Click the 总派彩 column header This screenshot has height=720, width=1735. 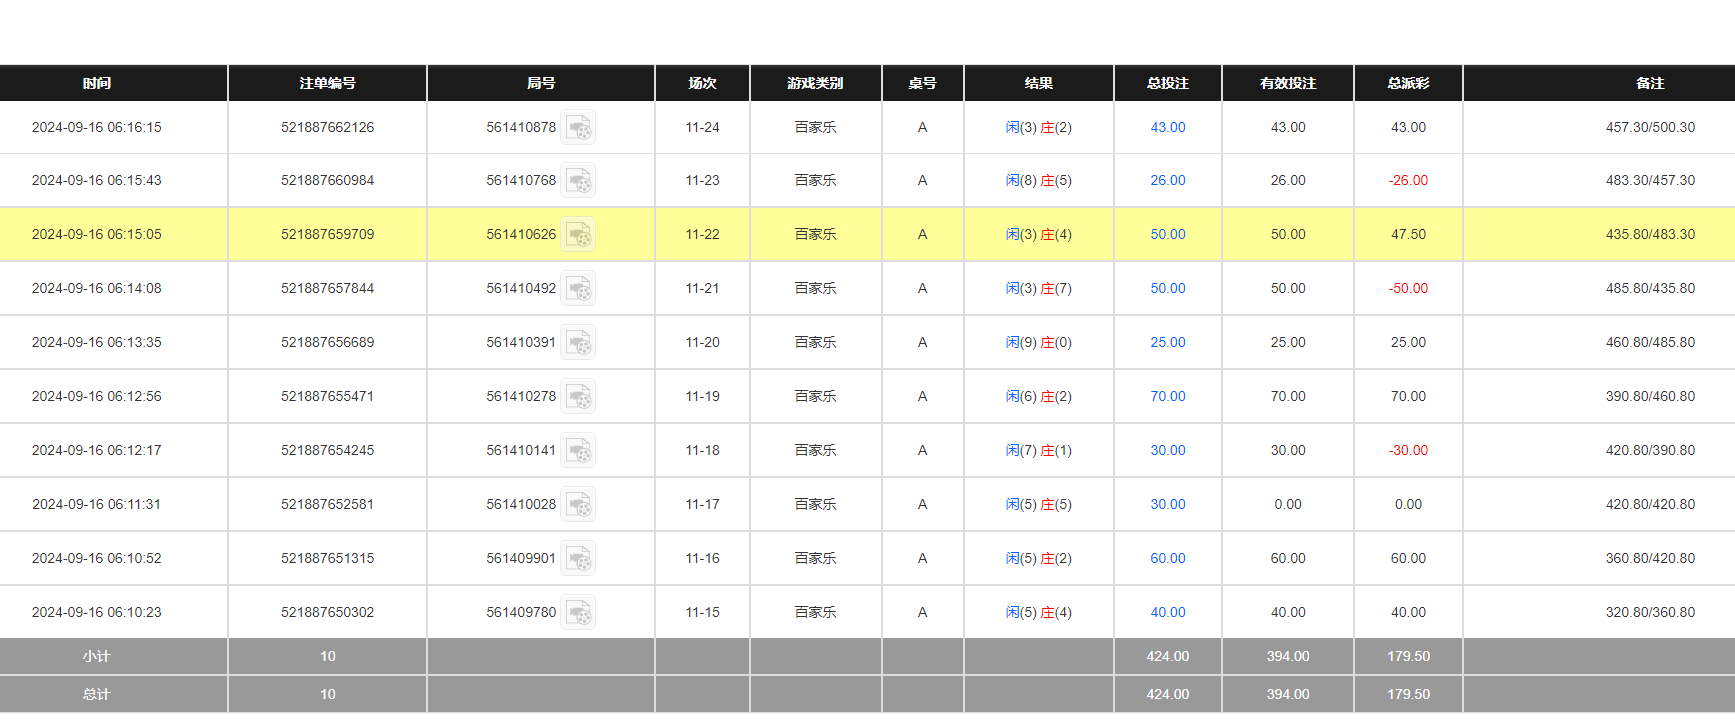[1408, 84]
